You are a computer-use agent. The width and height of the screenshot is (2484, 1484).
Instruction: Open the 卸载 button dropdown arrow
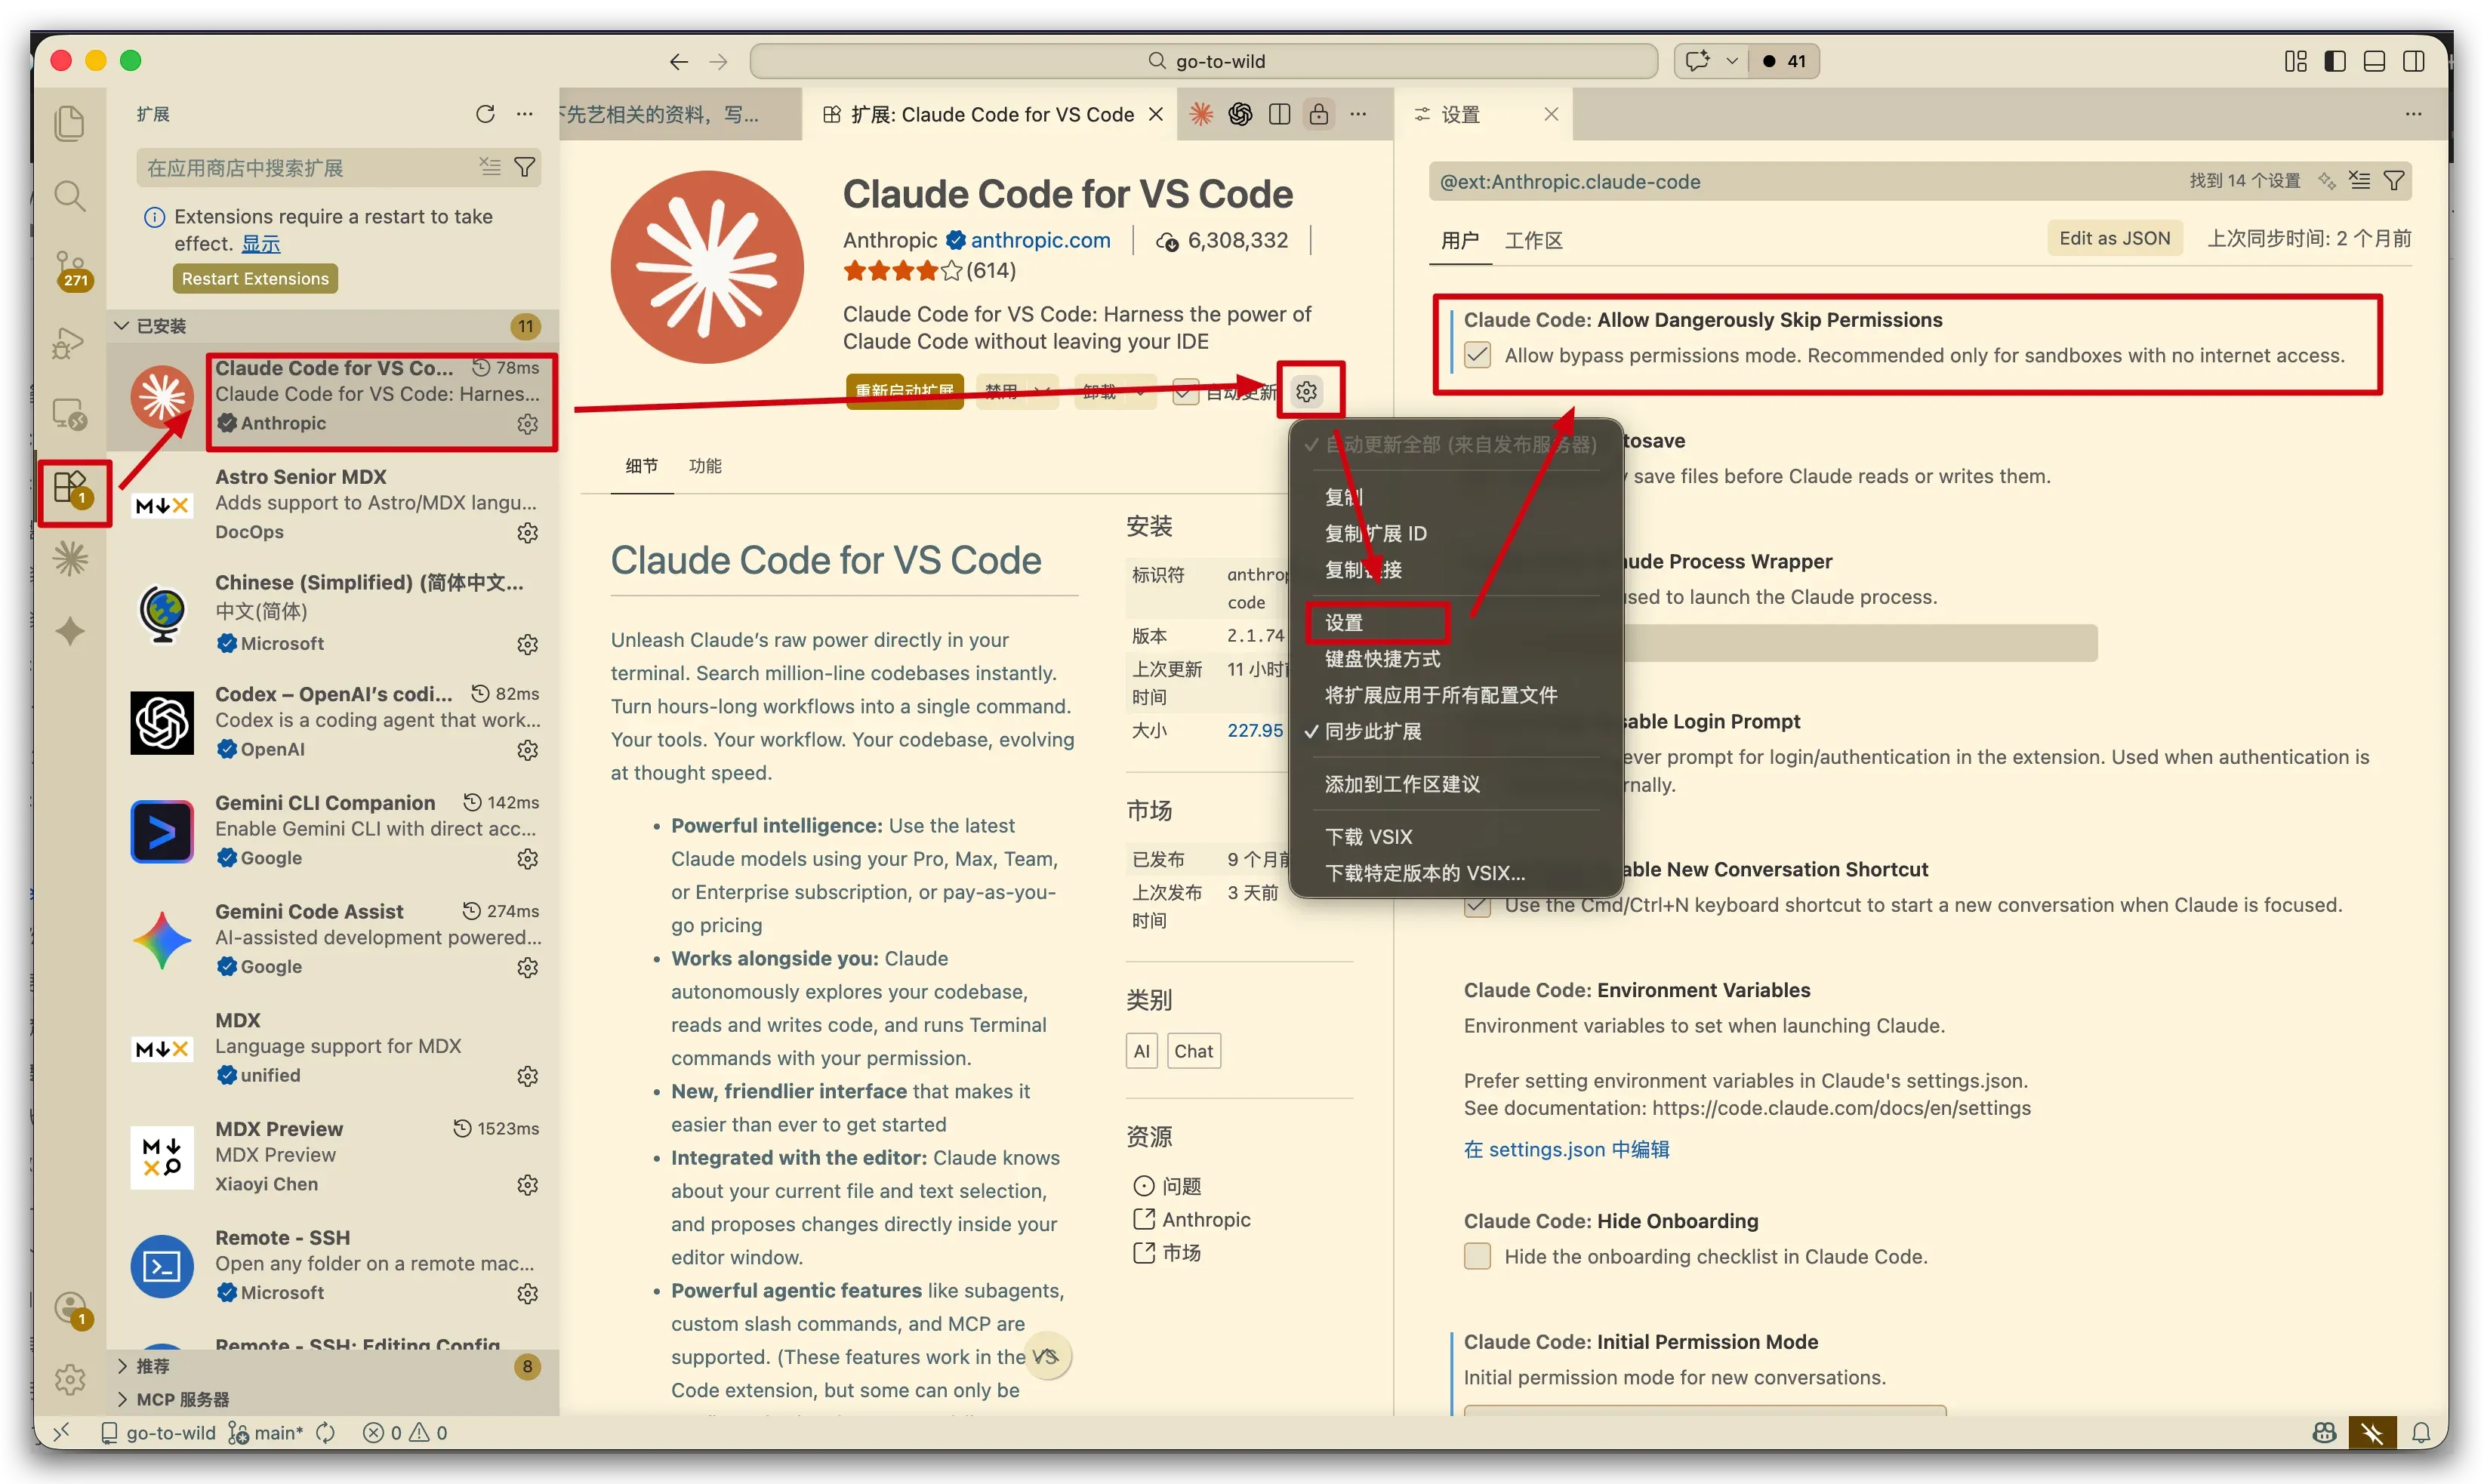coord(1140,392)
